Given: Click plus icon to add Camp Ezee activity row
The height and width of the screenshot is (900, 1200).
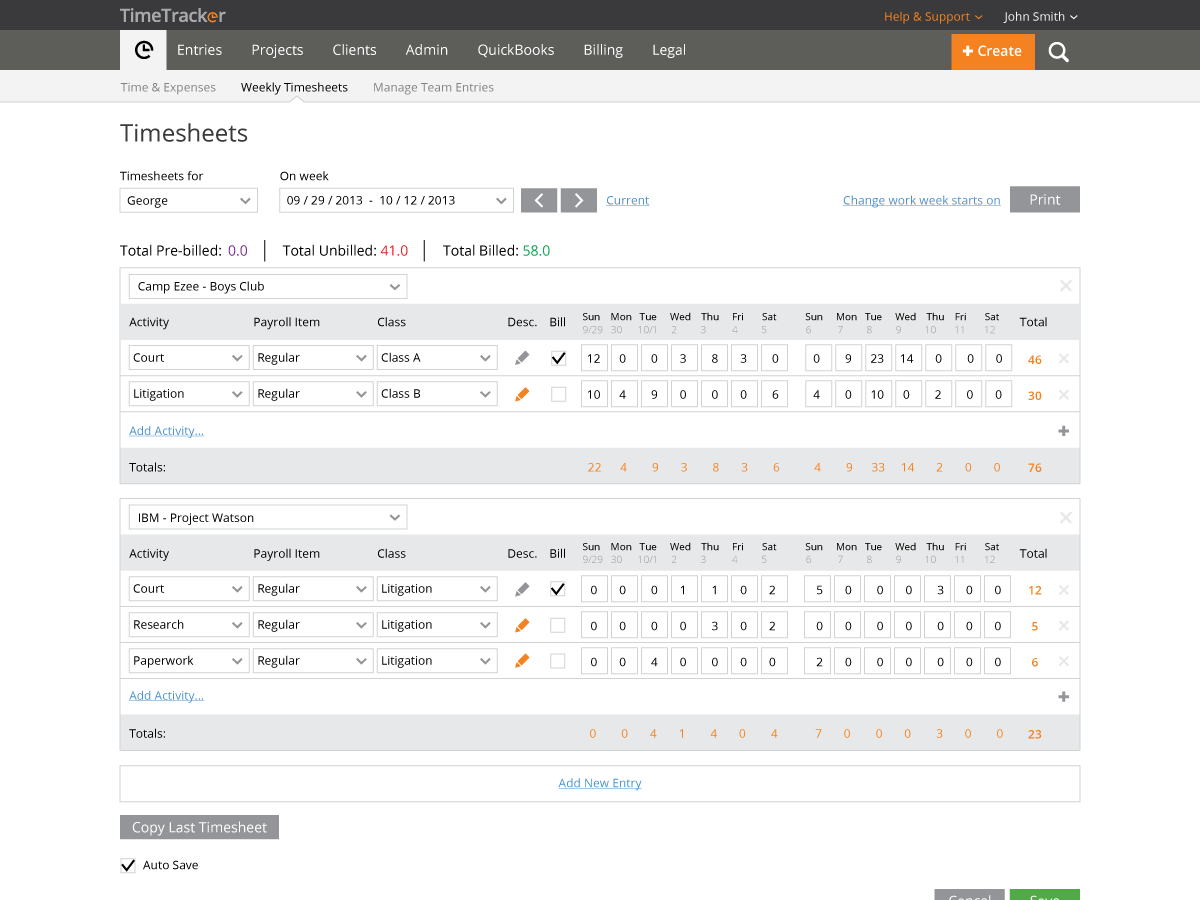Looking at the screenshot, I should (1063, 431).
